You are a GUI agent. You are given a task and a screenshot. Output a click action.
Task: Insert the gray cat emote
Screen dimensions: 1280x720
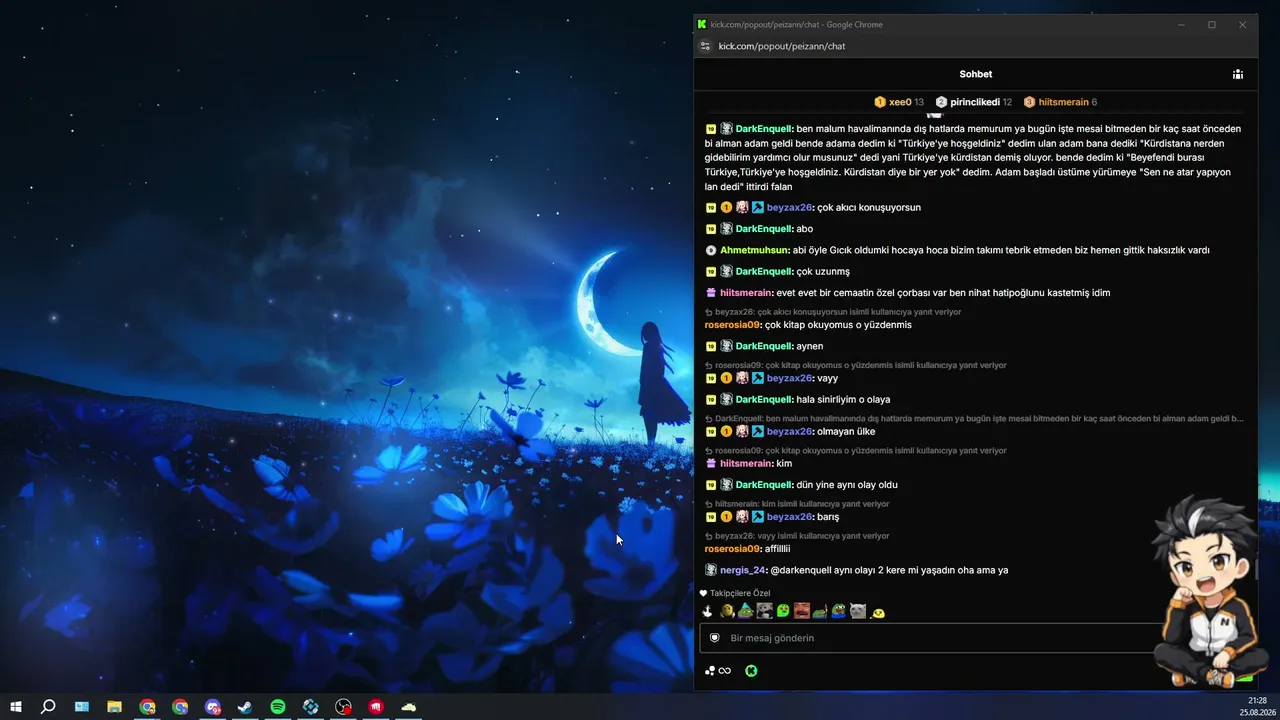[858, 611]
